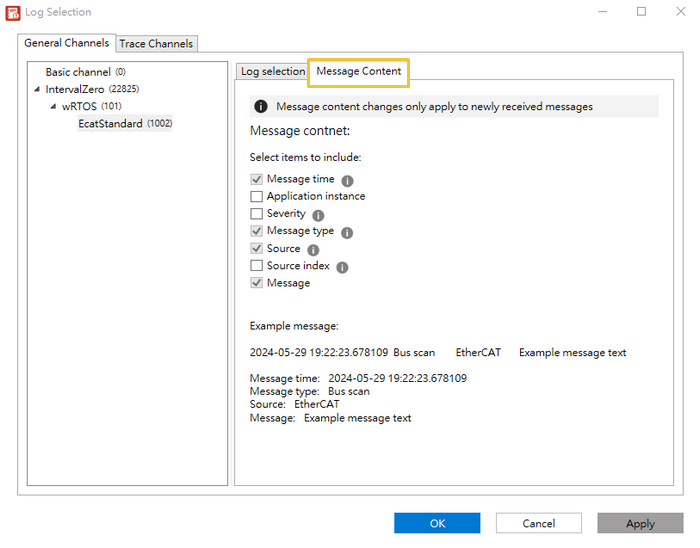Viewport: 700px width, 548px height.
Task: Collapse the IntervalZero tree node
Action: (x=38, y=90)
